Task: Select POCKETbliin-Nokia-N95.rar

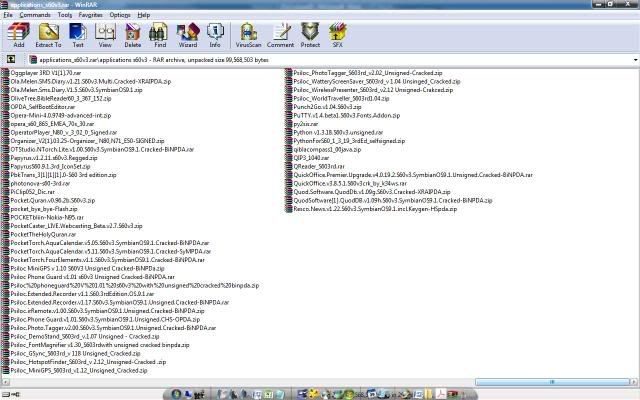Action: coord(43,218)
